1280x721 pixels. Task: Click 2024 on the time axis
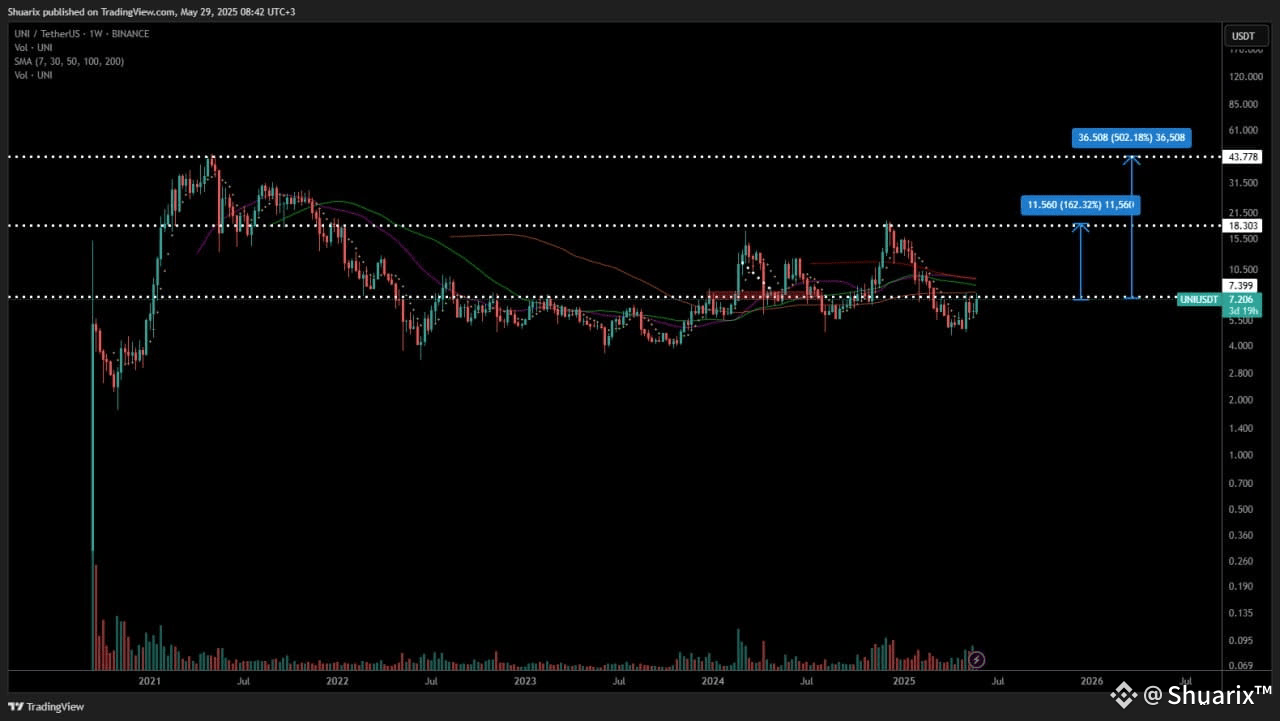pos(713,682)
